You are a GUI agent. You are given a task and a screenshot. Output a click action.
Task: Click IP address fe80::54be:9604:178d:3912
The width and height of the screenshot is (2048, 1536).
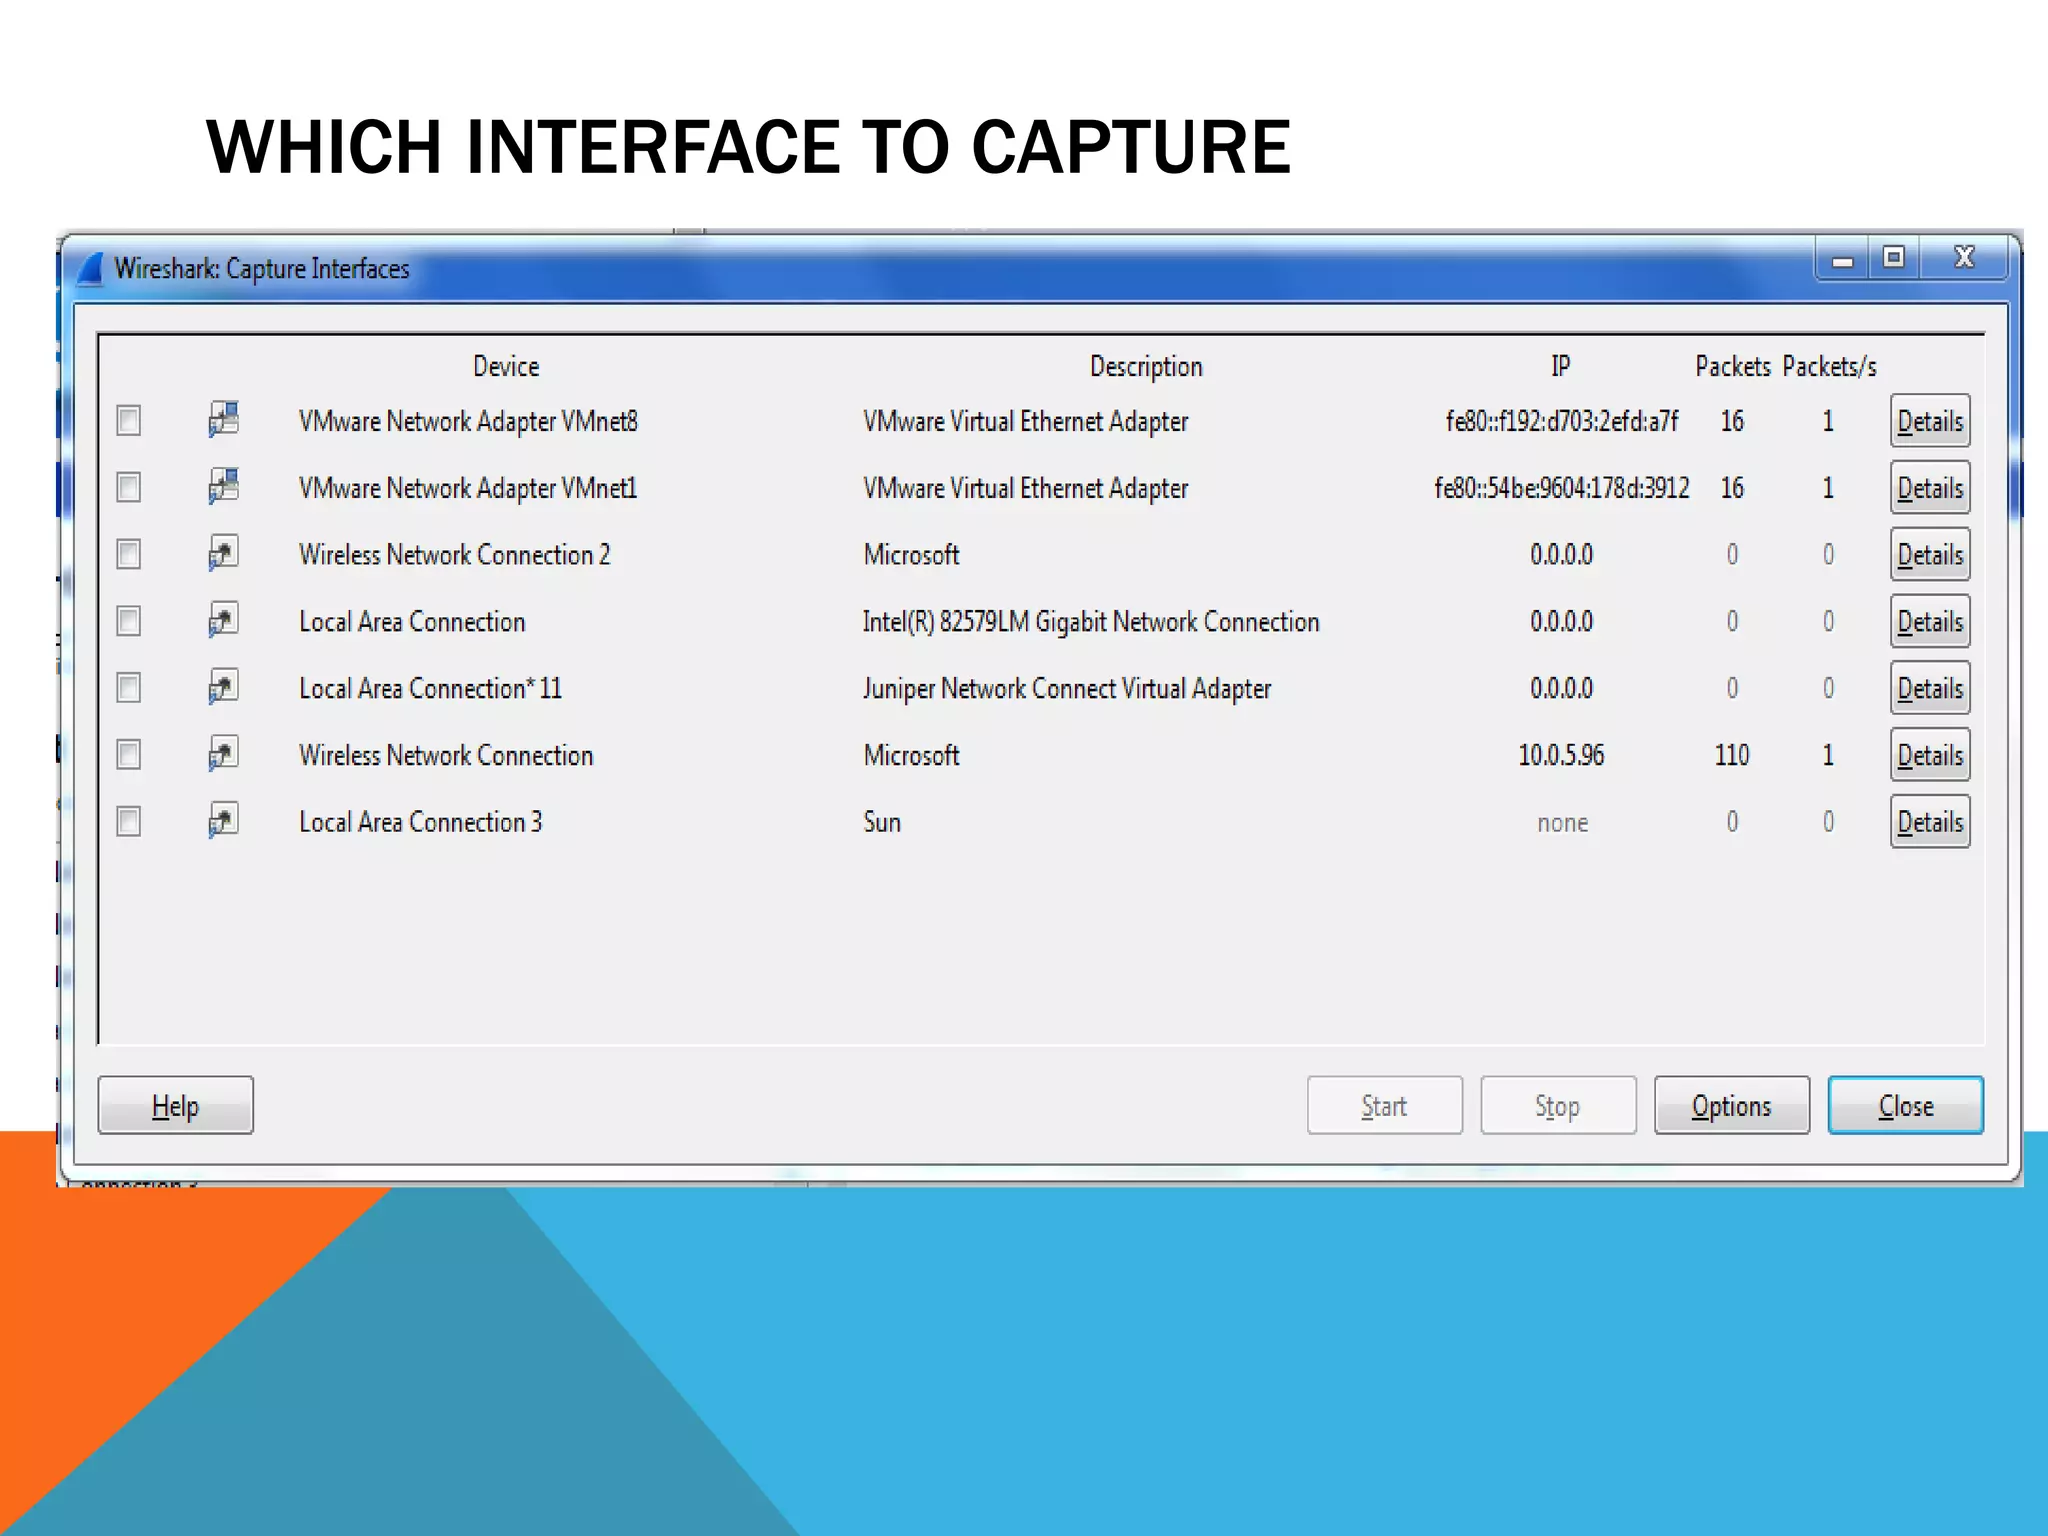tap(1562, 488)
